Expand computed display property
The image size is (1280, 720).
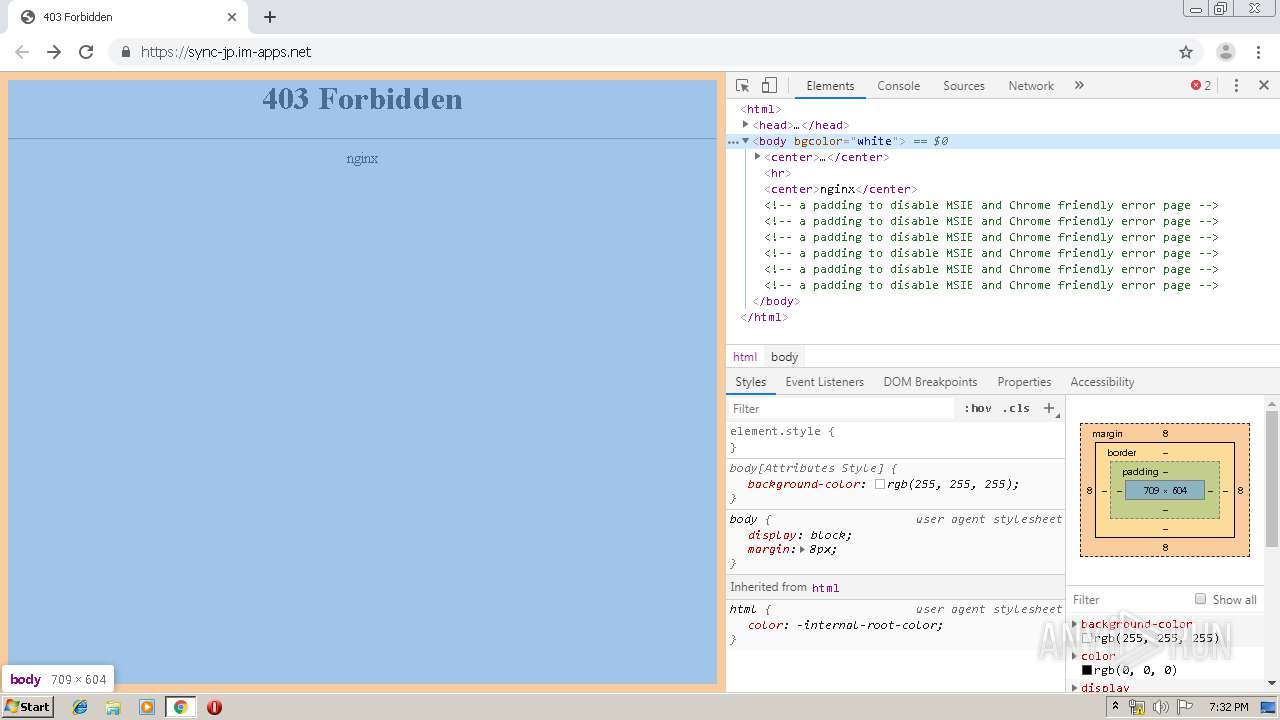[1075, 688]
